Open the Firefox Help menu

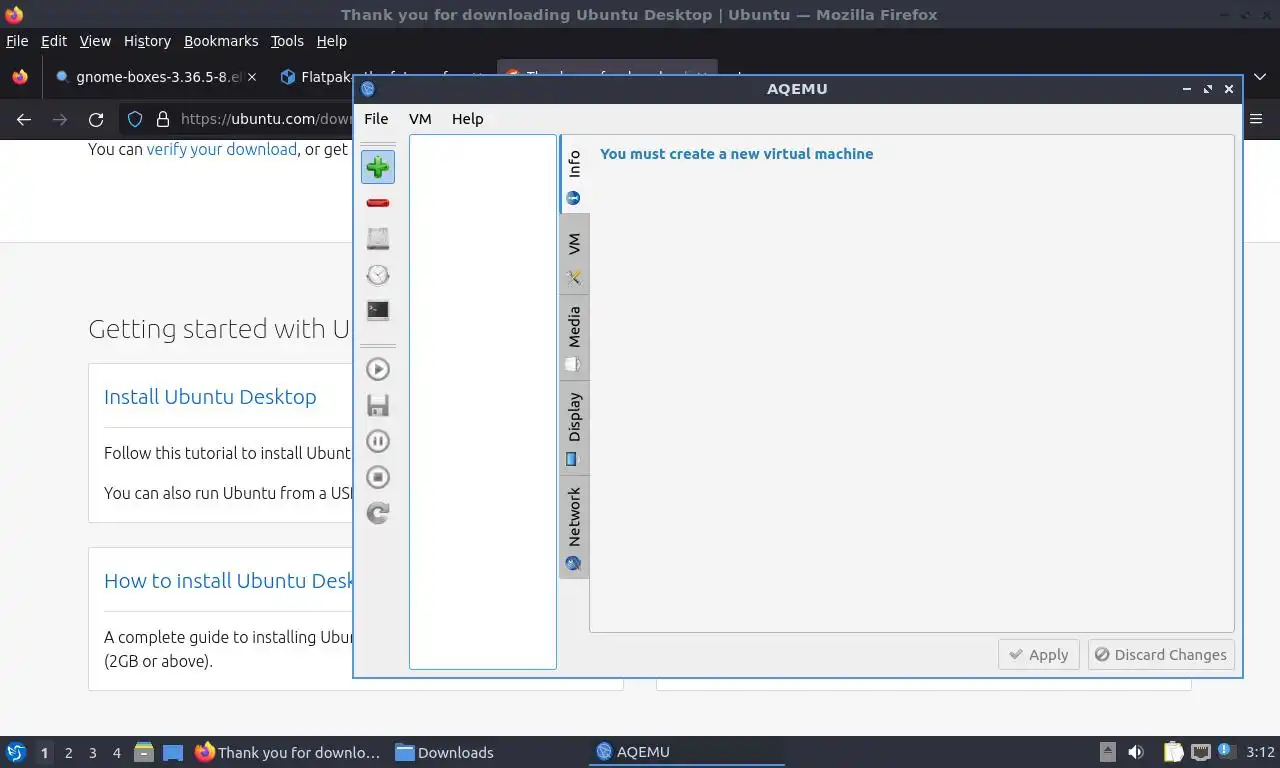(331, 41)
